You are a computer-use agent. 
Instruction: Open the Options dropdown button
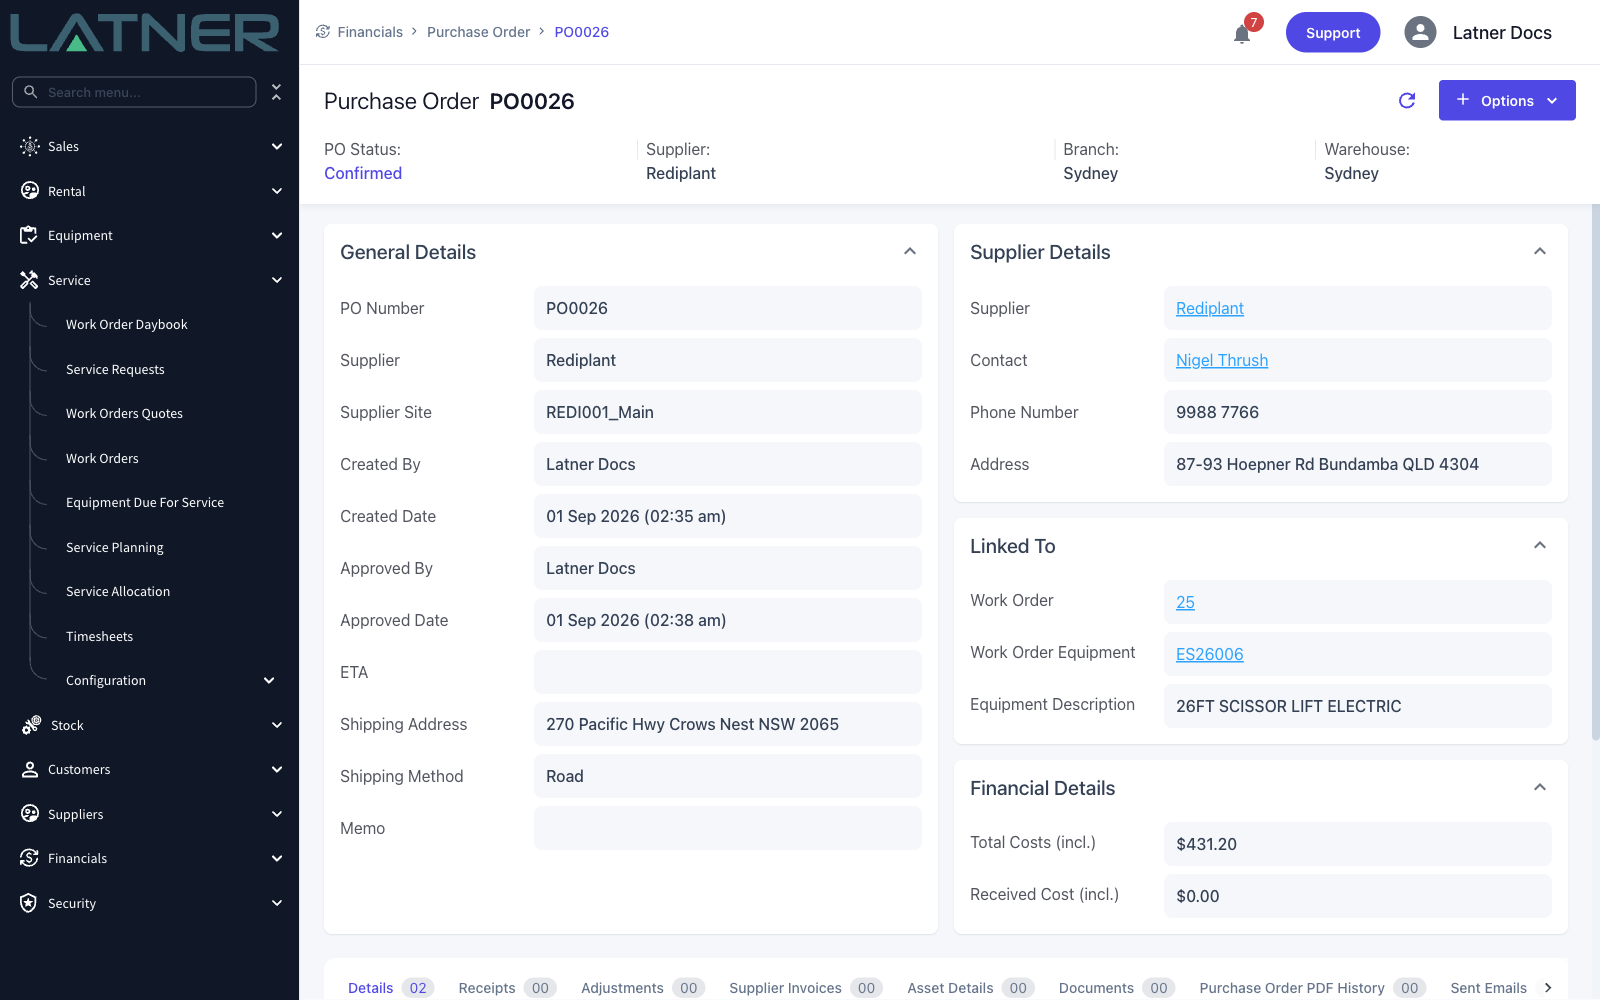(x=1507, y=100)
